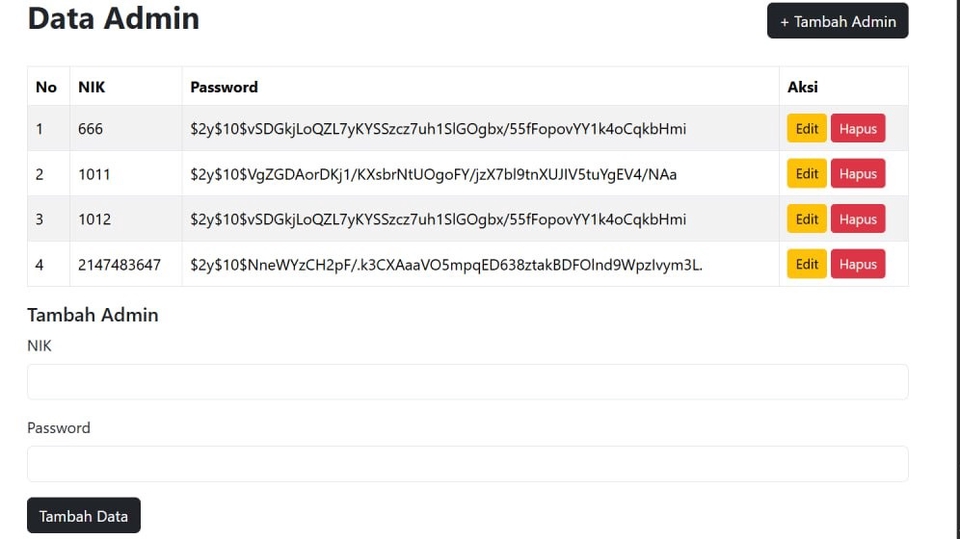The height and width of the screenshot is (539, 960).
Task: Select the password hash in row 2
Action: point(433,175)
